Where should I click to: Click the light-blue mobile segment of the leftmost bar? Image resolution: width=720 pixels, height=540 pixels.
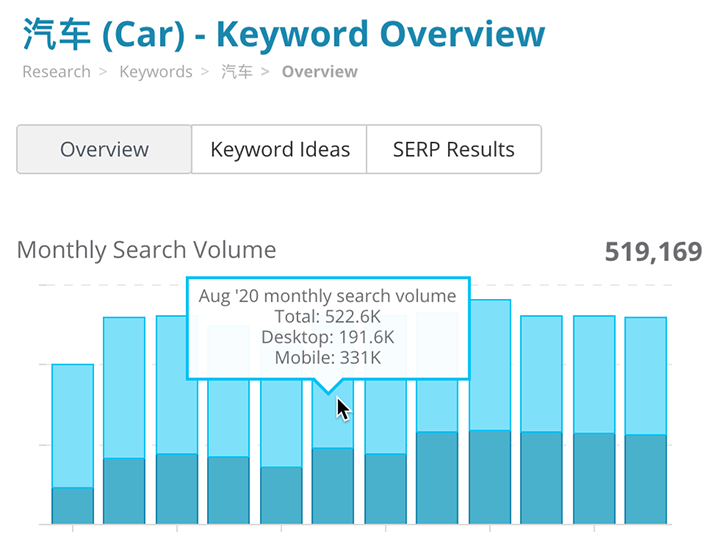click(73, 425)
